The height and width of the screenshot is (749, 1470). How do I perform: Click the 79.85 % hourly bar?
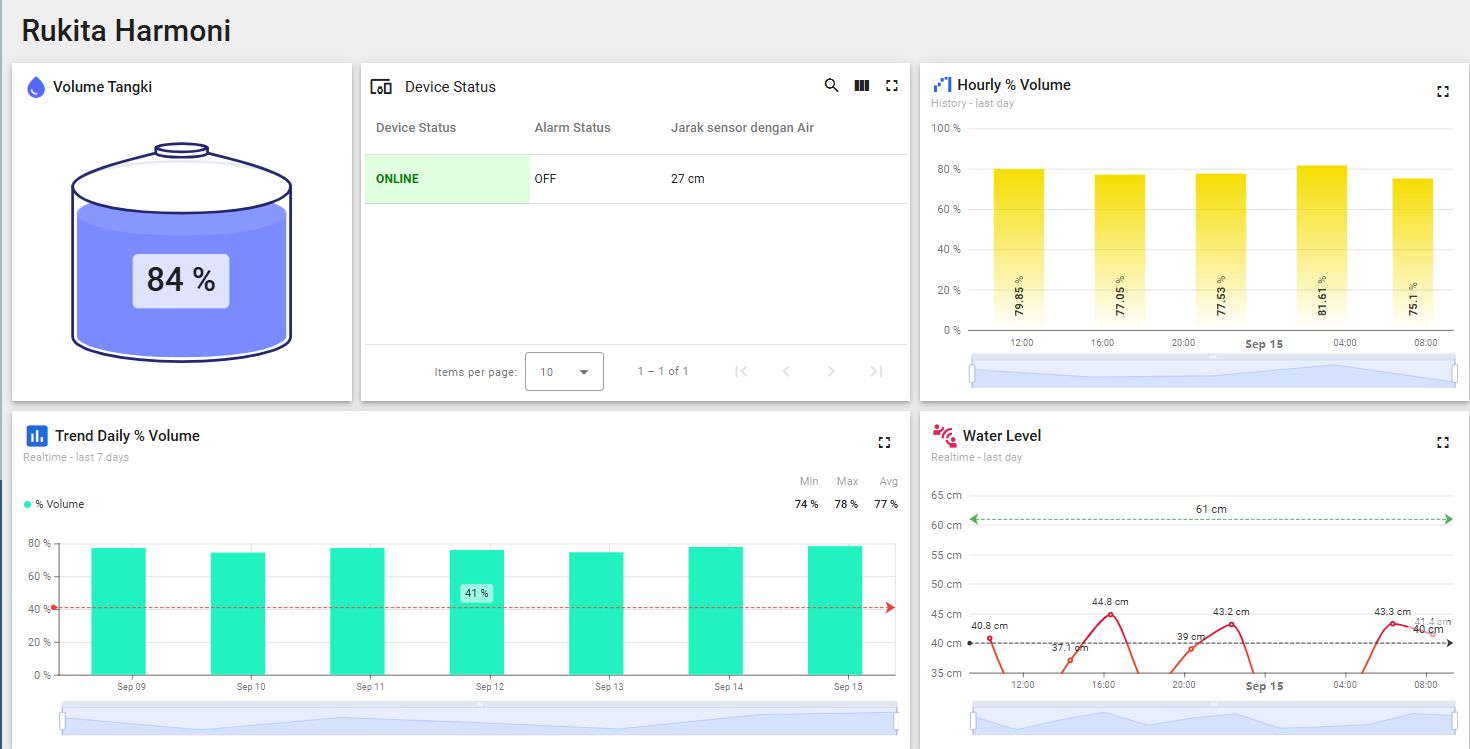tap(1019, 249)
